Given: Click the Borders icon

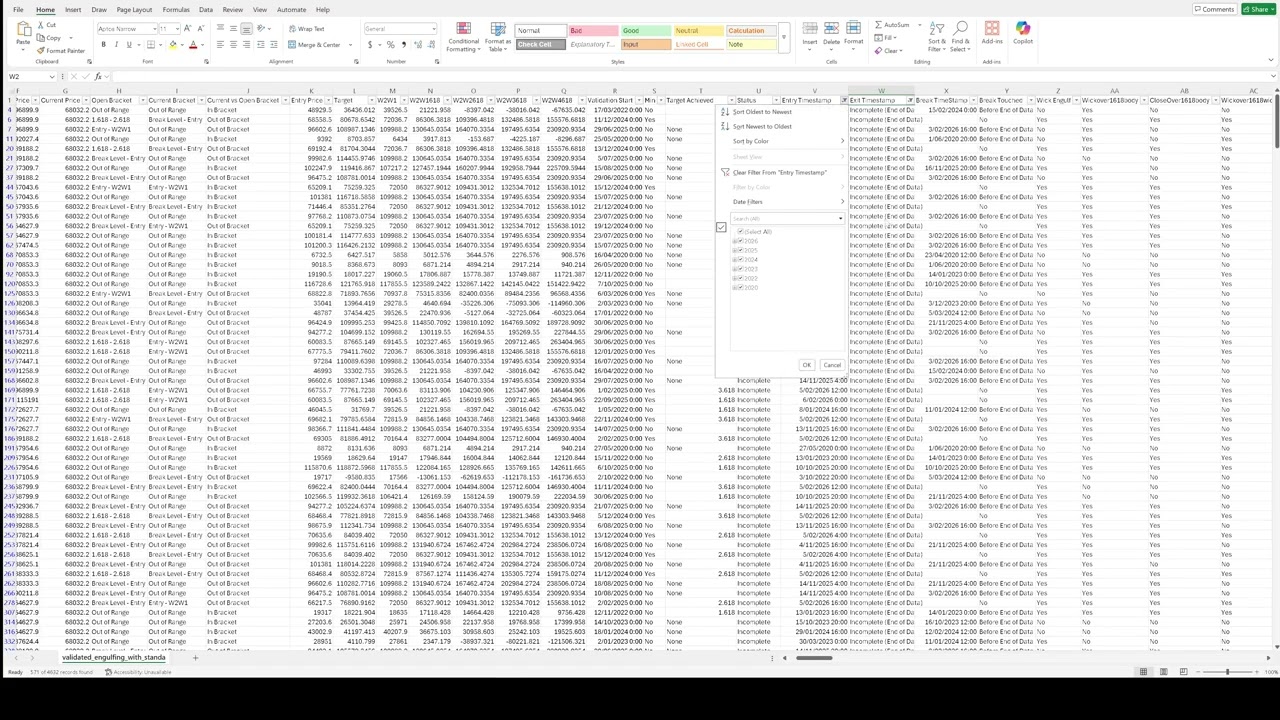Looking at the screenshot, I should (x=150, y=45).
